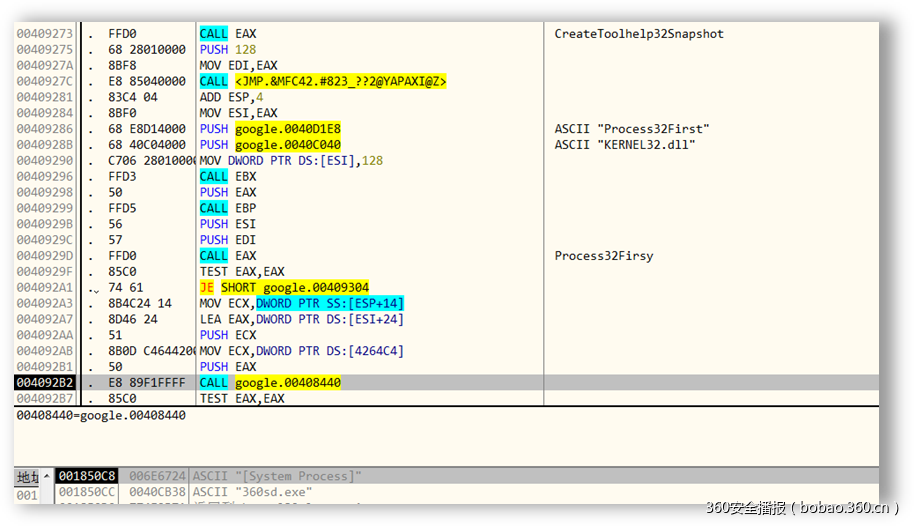Select the LEA EAX,DWORD PTR DS:[ESI+24] line

(301, 319)
